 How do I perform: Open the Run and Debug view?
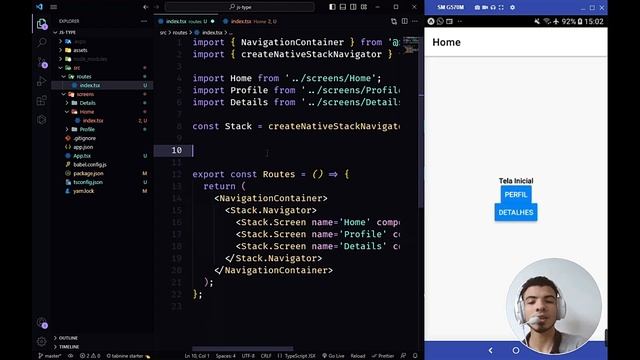[x=42, y=81]
